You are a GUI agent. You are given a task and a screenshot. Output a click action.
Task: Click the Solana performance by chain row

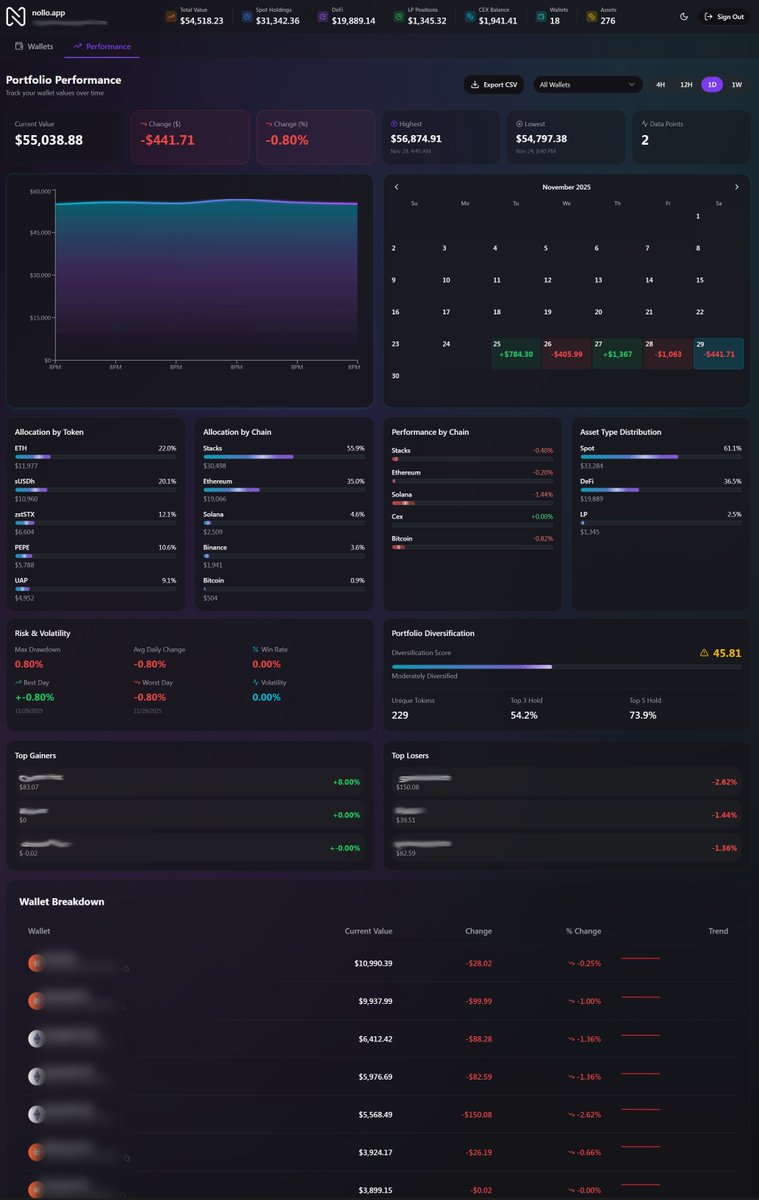472,498
